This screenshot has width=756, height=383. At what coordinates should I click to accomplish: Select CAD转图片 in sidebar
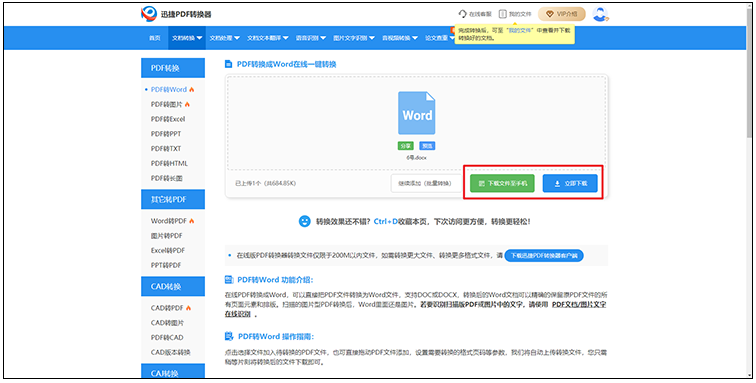[167, 323]
